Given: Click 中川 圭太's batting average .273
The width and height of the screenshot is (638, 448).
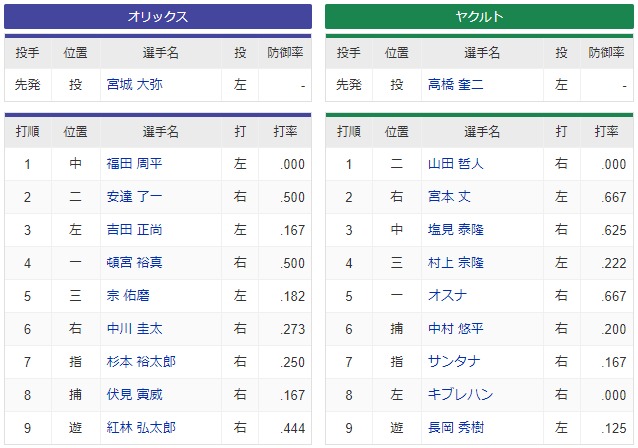Looking at the screenshot, I should tap(292, 329).
